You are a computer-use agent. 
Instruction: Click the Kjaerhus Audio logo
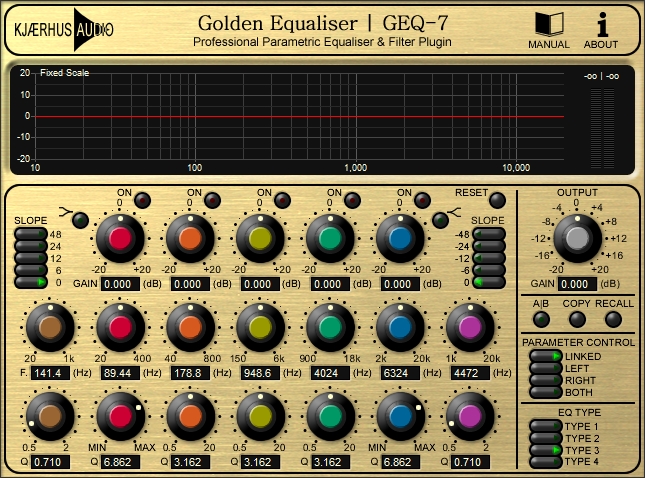point(64,30)
